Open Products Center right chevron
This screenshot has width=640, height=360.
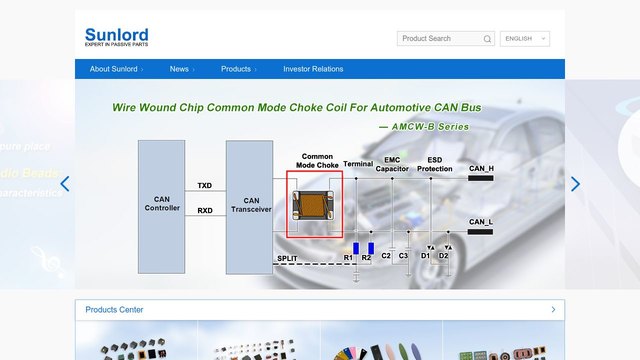pyautogui.click(x=553, y=310)
